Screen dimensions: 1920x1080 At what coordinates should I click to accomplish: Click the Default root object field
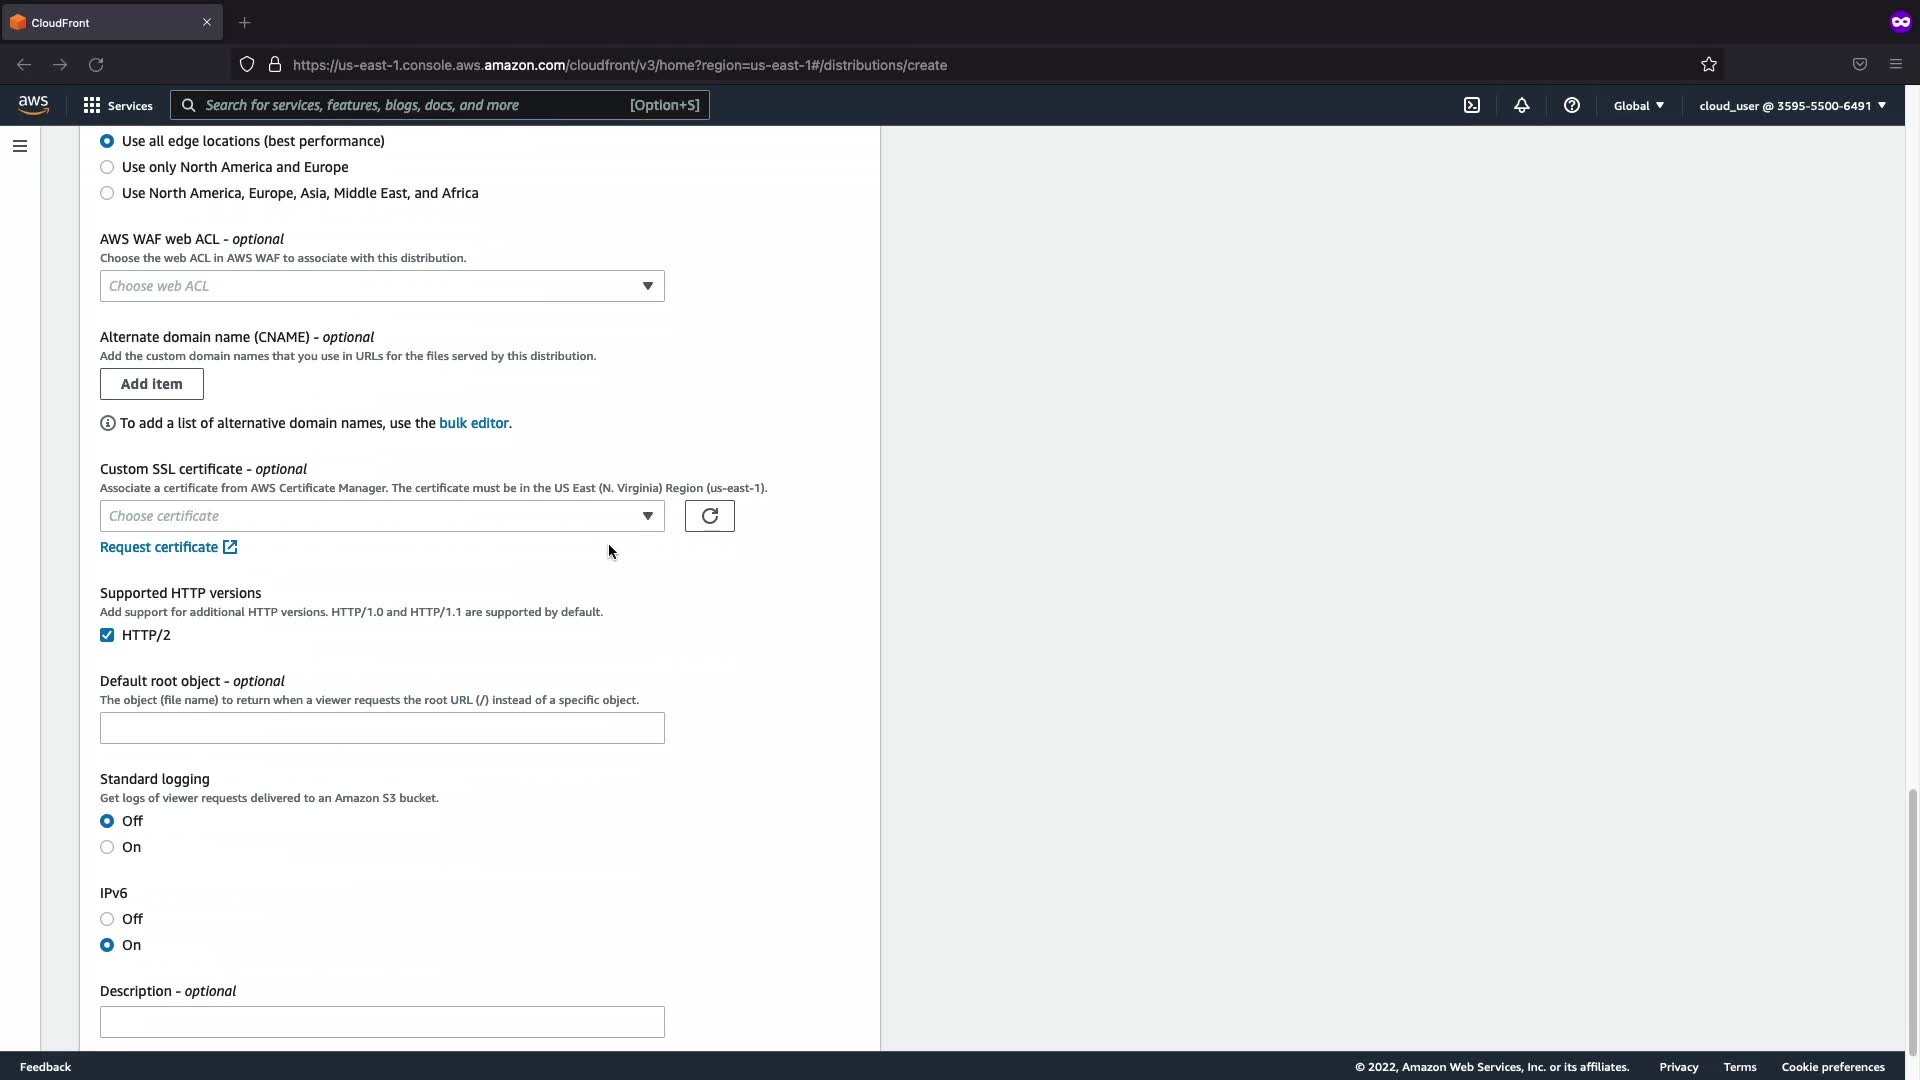click(x=382, y=728)
